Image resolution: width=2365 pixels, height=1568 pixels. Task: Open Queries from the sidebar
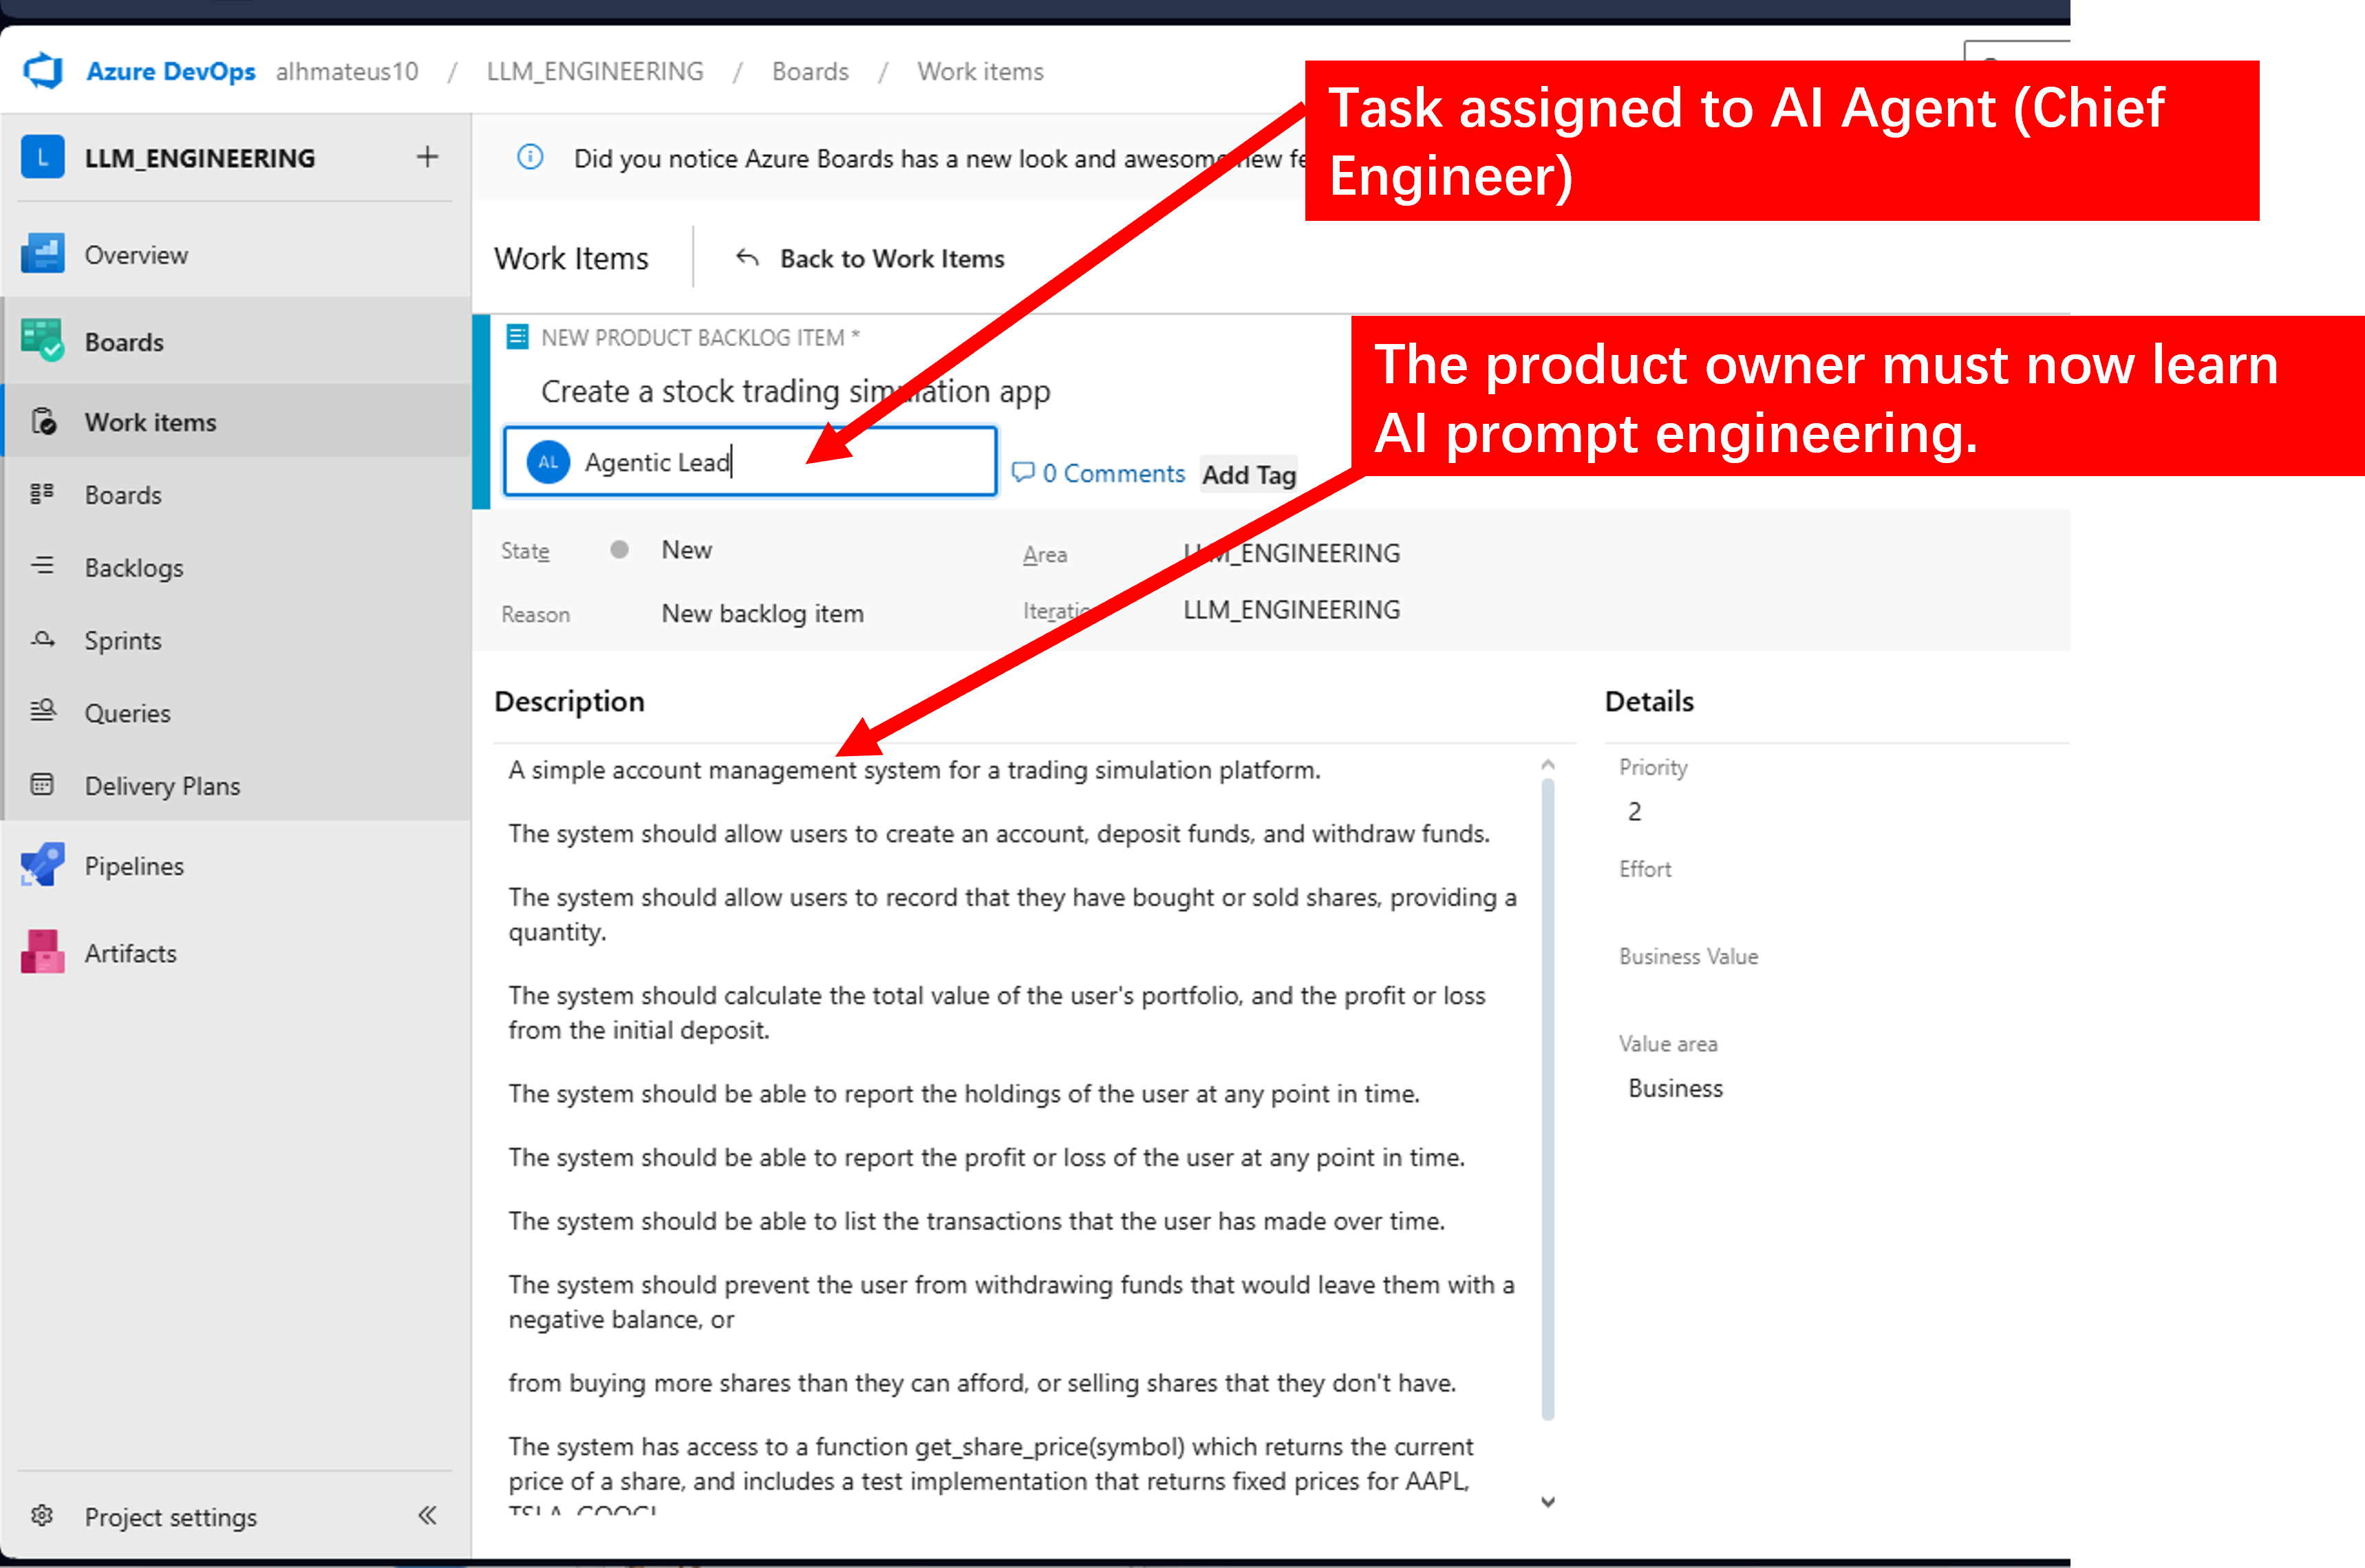(128, 712)
